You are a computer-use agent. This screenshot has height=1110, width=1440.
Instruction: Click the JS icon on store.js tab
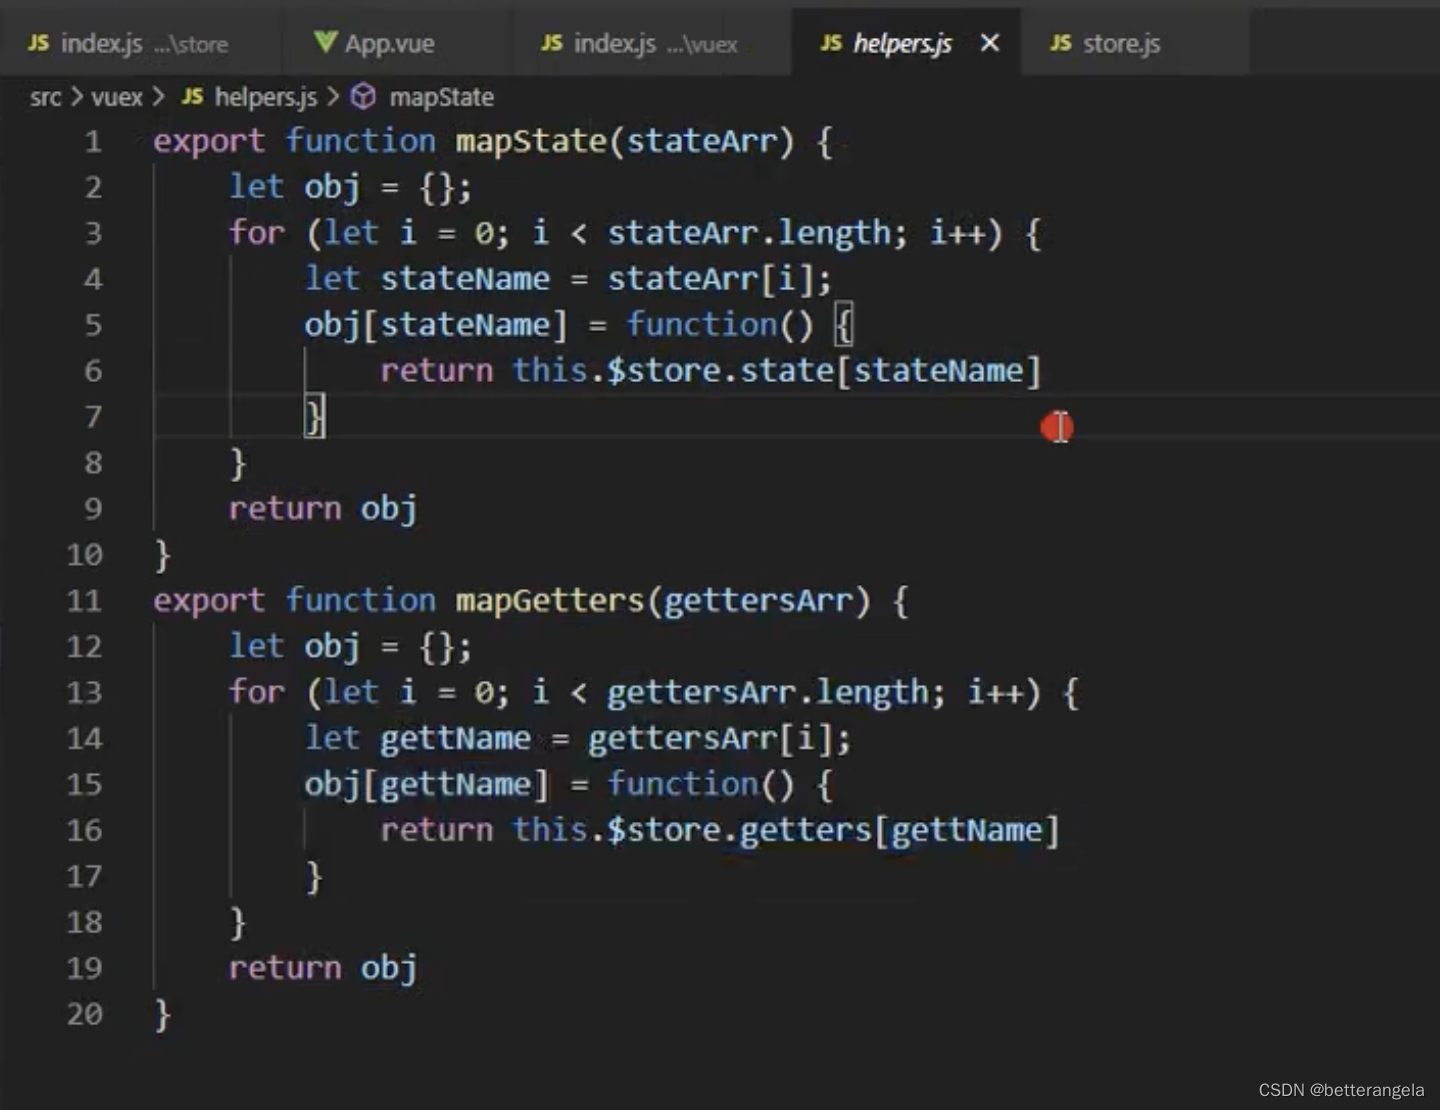(1061, 43)
